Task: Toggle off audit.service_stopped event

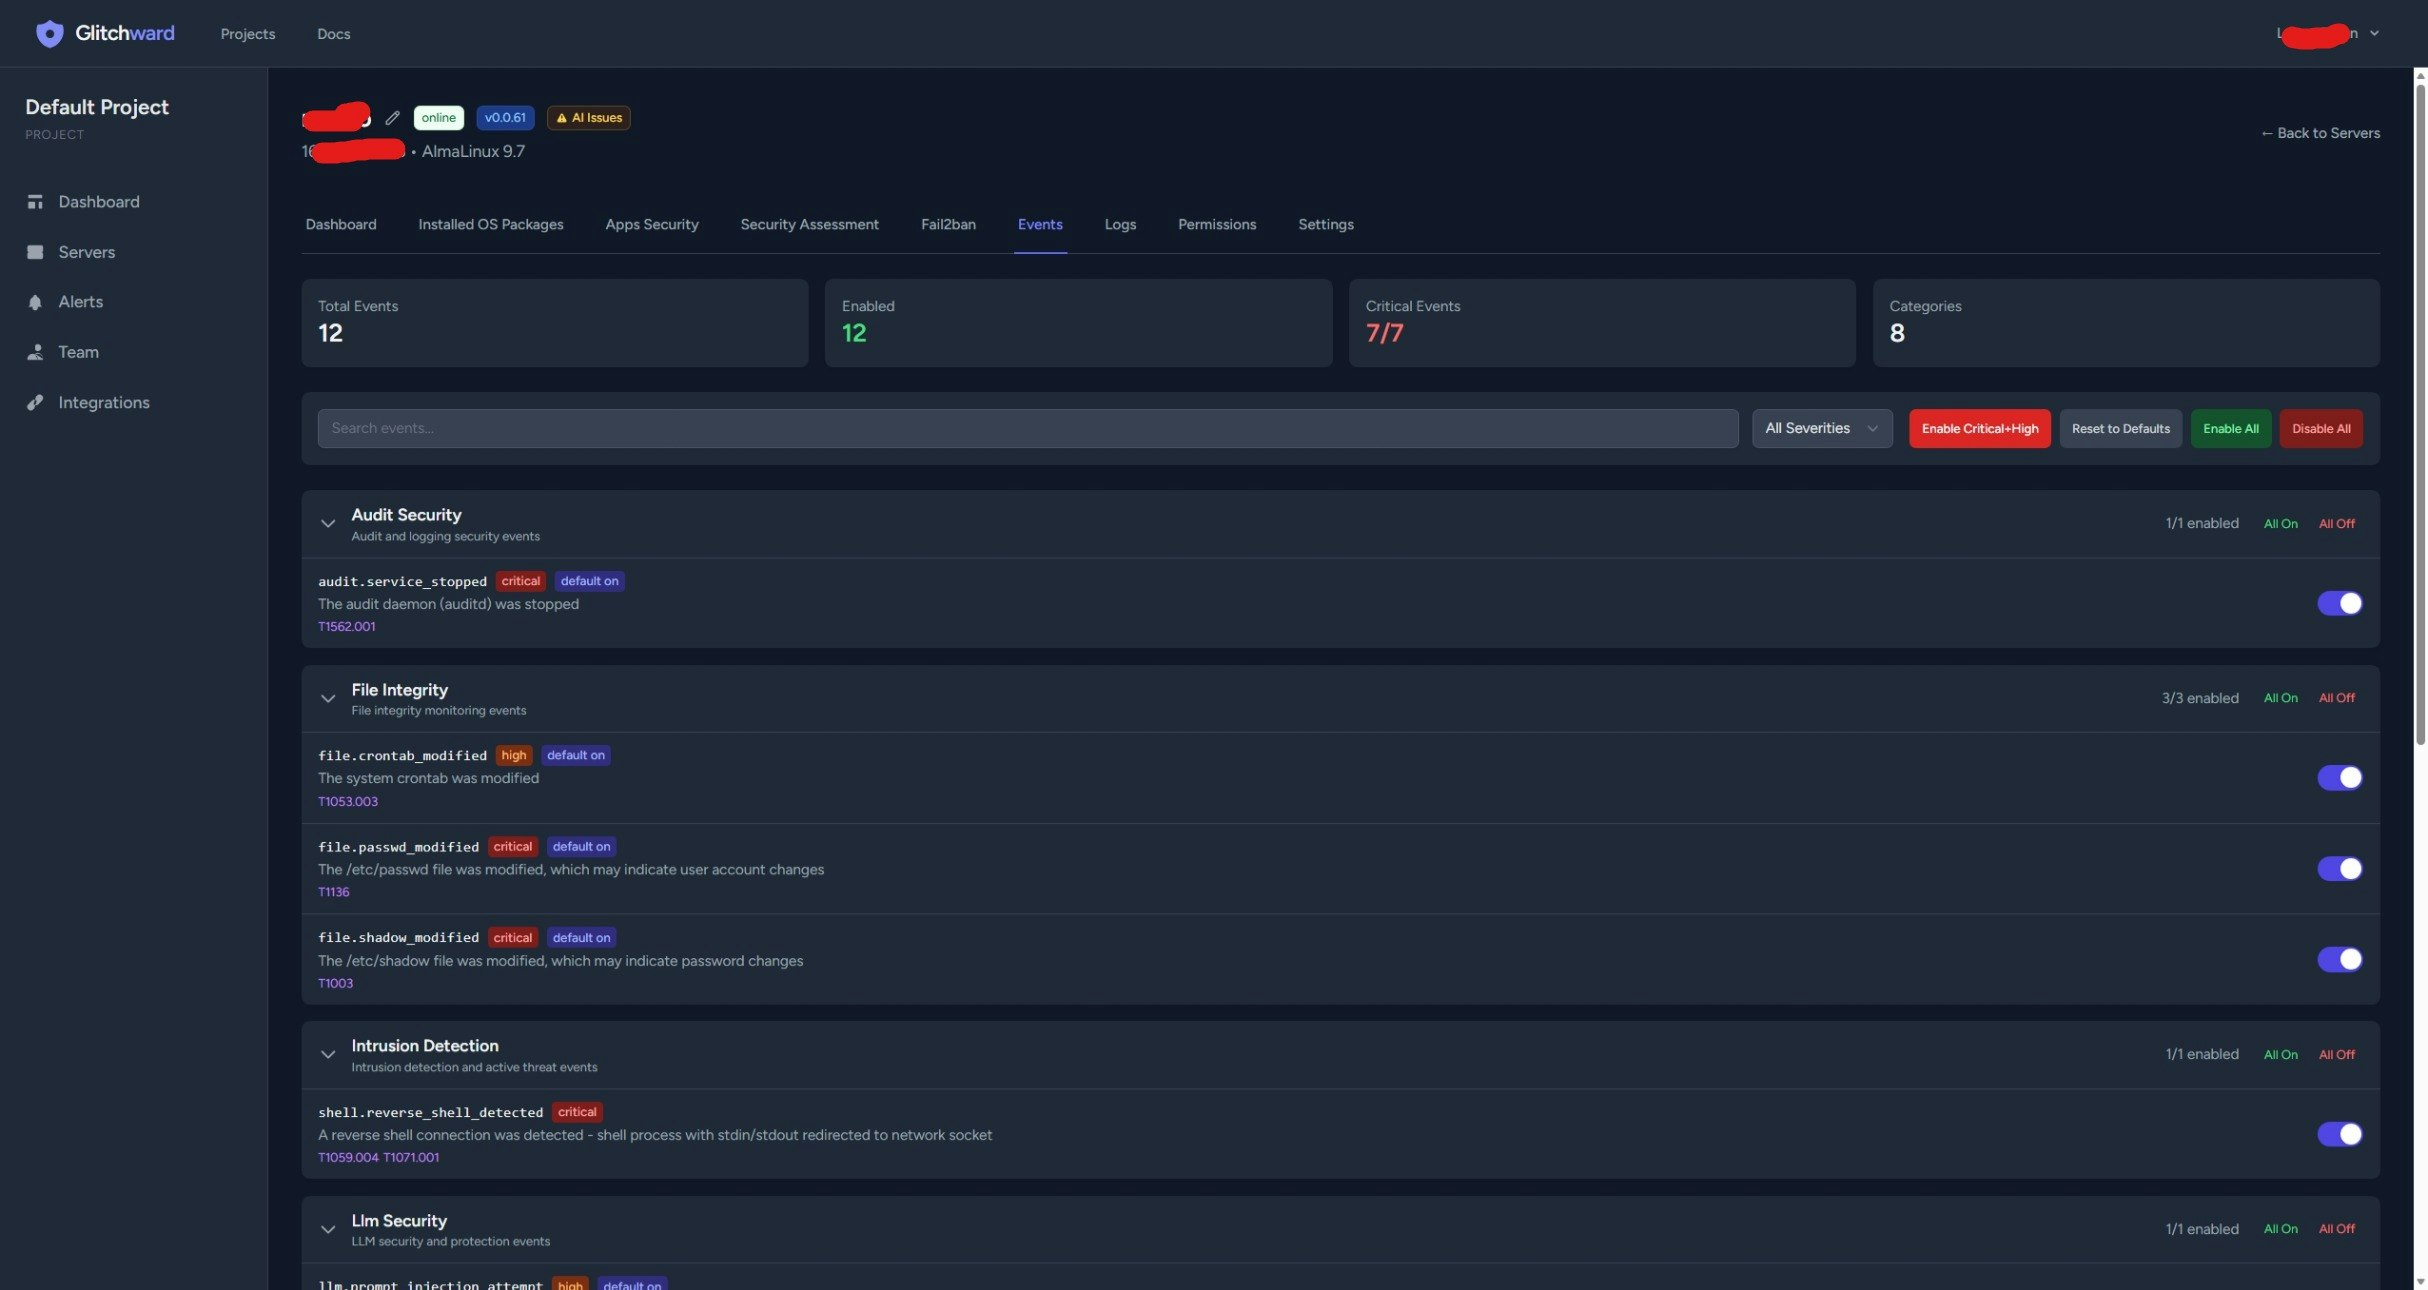Action: [2339, 603]
